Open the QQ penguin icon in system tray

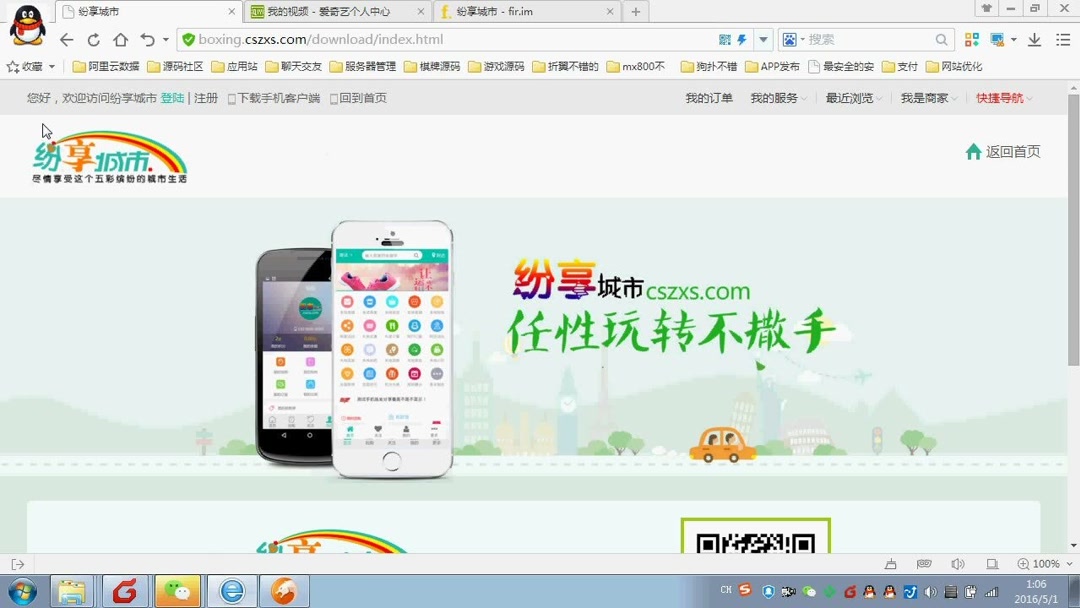pyautogui.click(x=869, y=591)
